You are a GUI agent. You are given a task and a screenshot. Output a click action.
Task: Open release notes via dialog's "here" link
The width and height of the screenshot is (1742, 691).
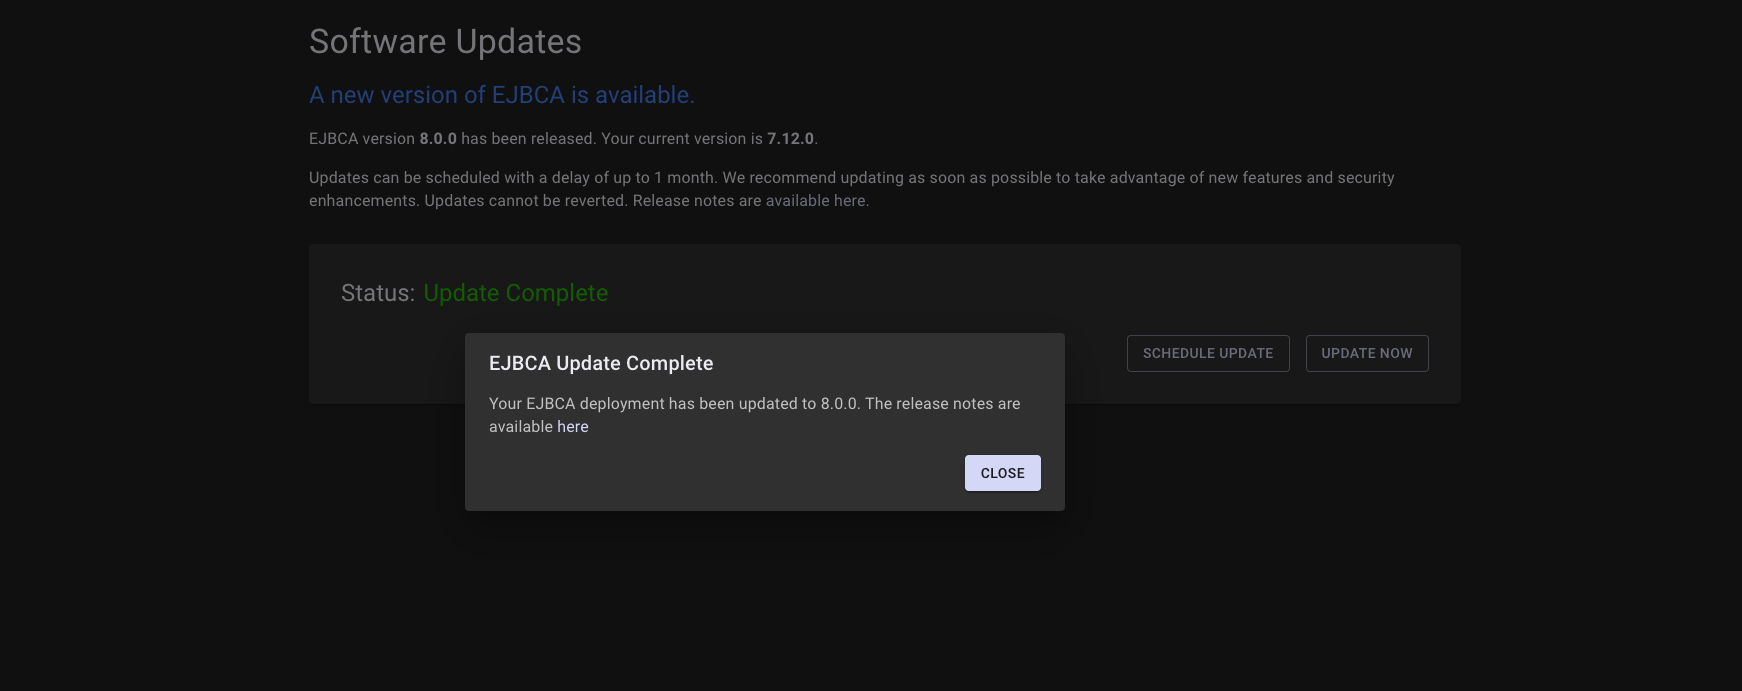pyautogui.click(x=573, y=427)
